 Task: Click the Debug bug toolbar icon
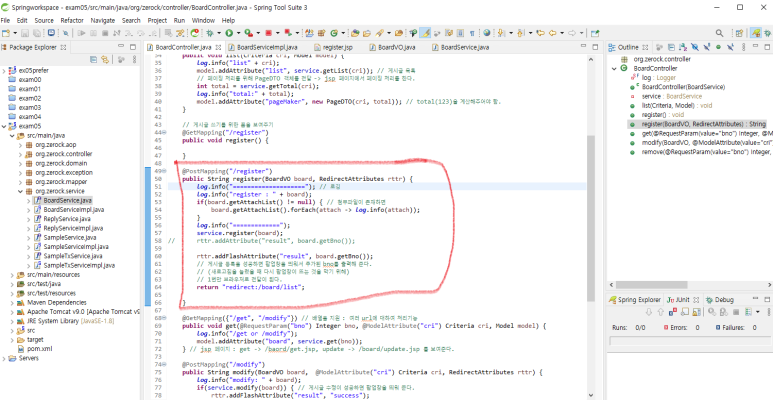pyautogui.click(x=211, y=33)
